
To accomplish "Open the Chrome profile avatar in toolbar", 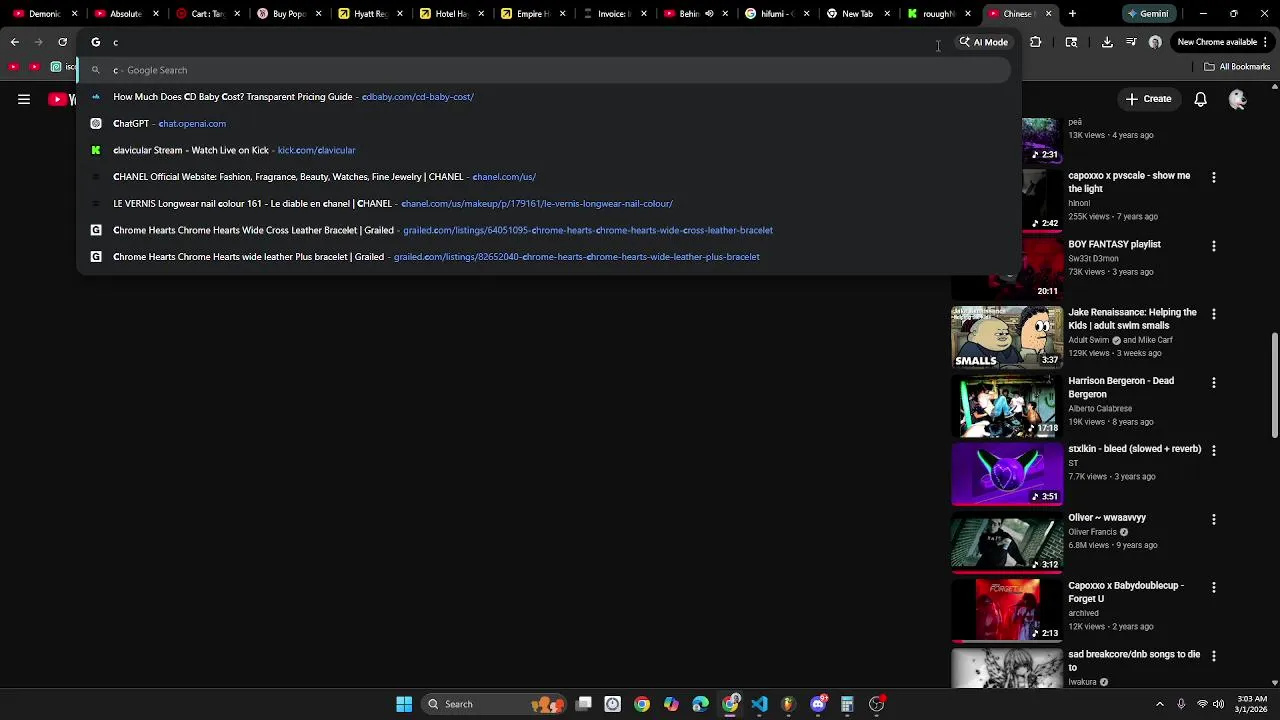I will coord(1155,42).
